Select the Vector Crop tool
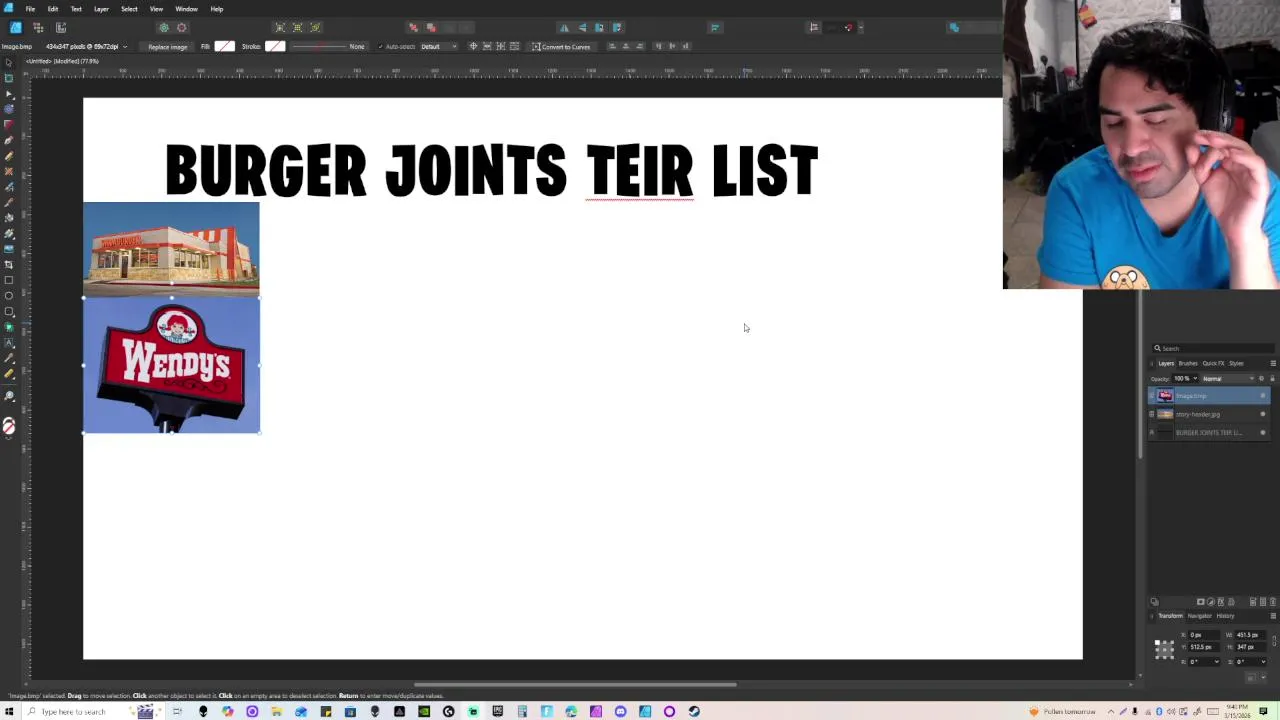Image resolution: width=1280 pixels, height=720 pixels. (x=9, y=264)
